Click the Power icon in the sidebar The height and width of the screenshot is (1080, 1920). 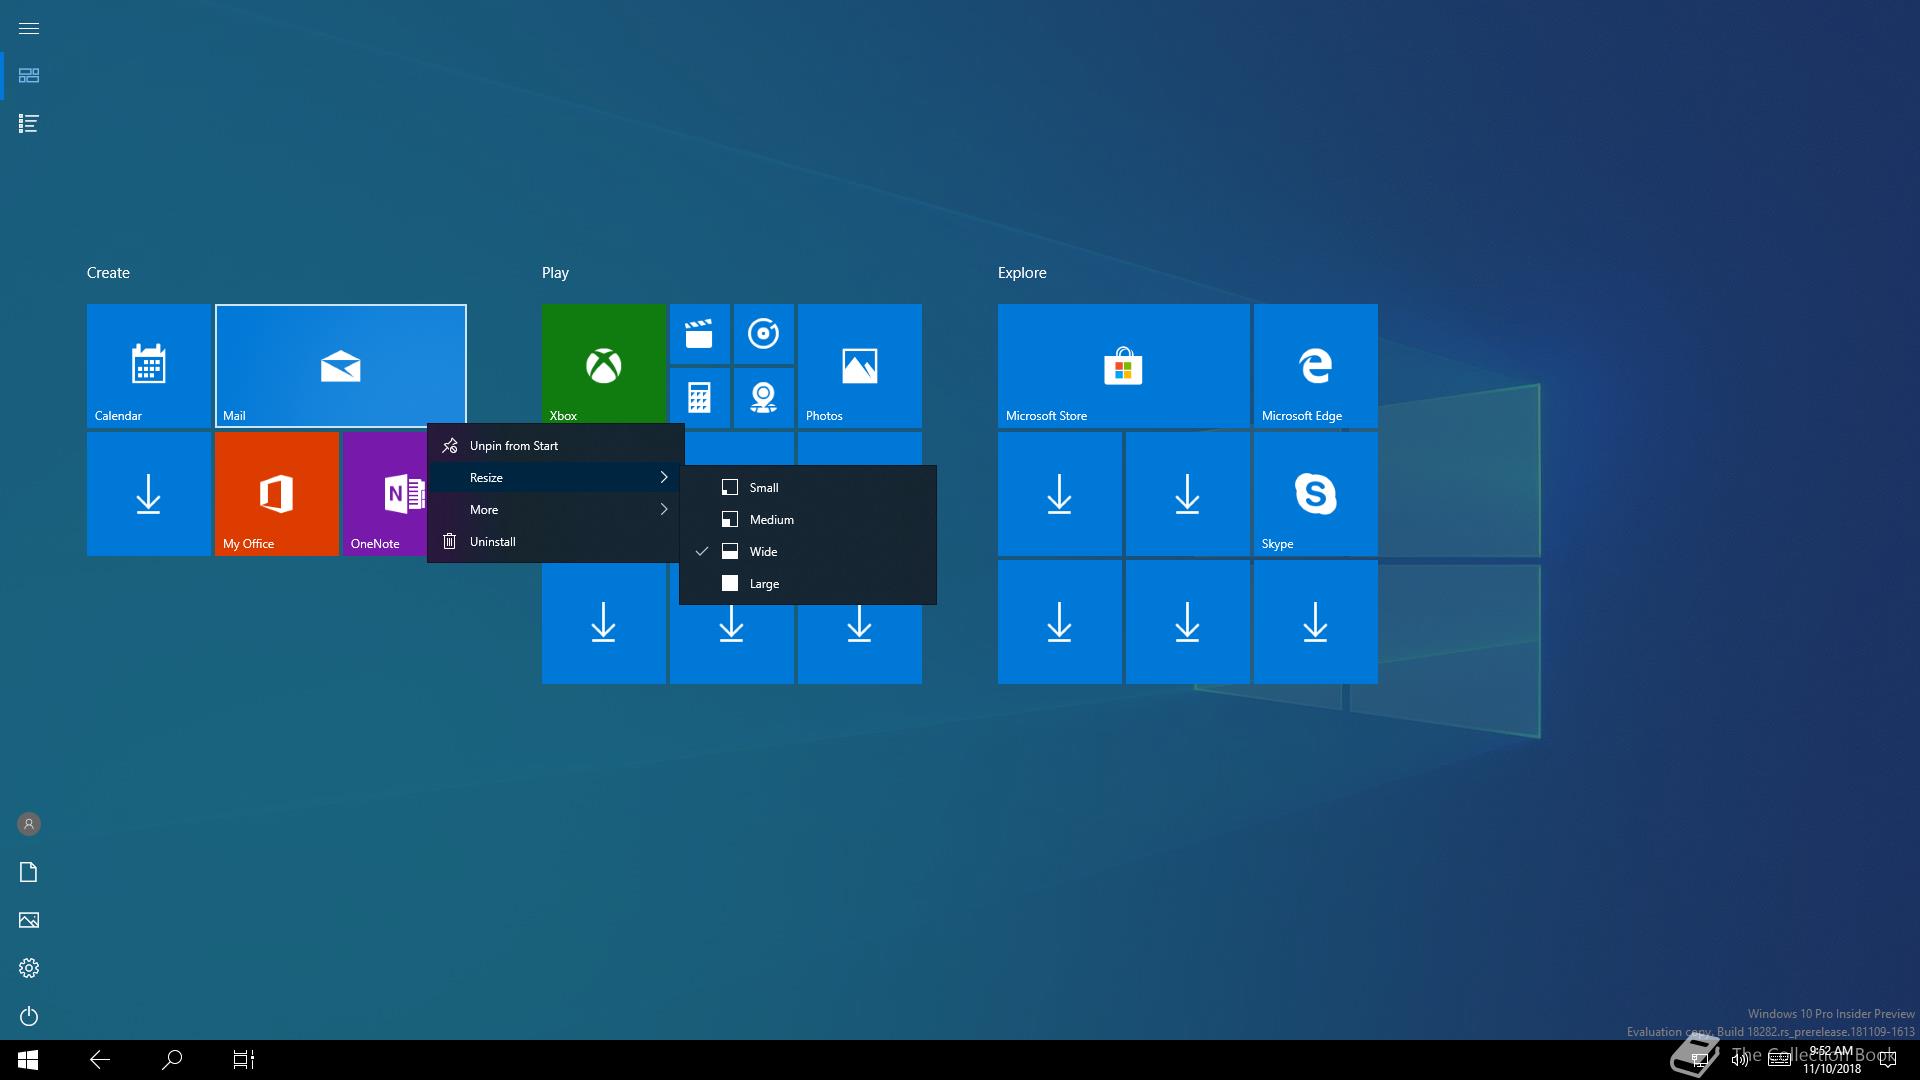coord(29,1016)
